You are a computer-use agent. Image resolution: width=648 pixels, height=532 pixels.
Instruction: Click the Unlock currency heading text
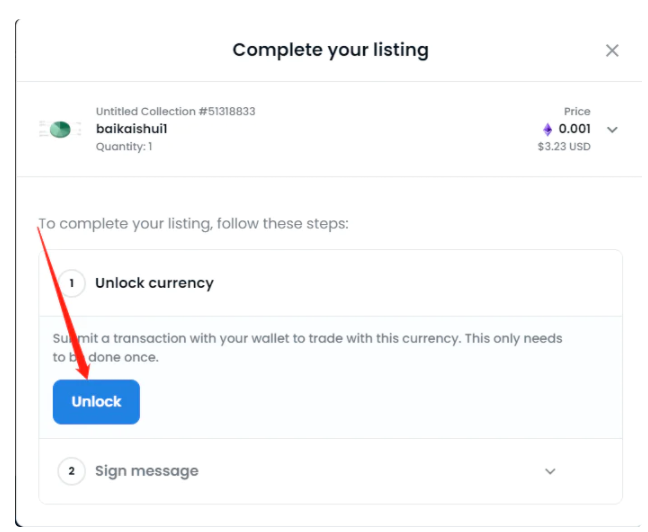click(x=155, y=283)
